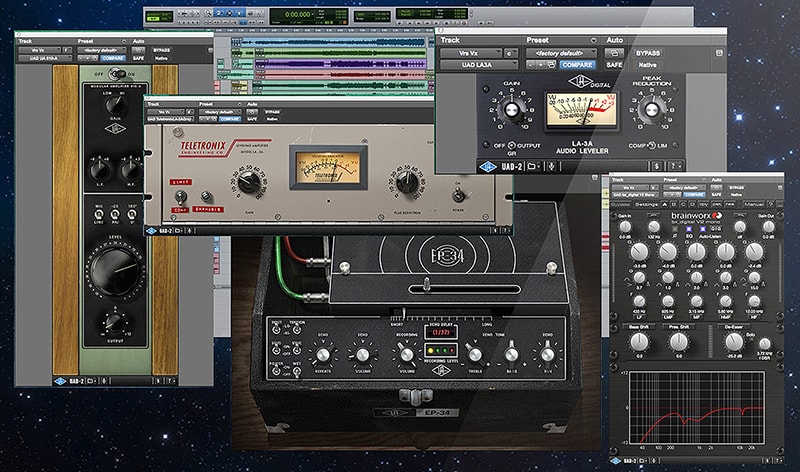
Task: Toggle the -20 pad switch on the 610-A
Action: [x=116, y=215]
